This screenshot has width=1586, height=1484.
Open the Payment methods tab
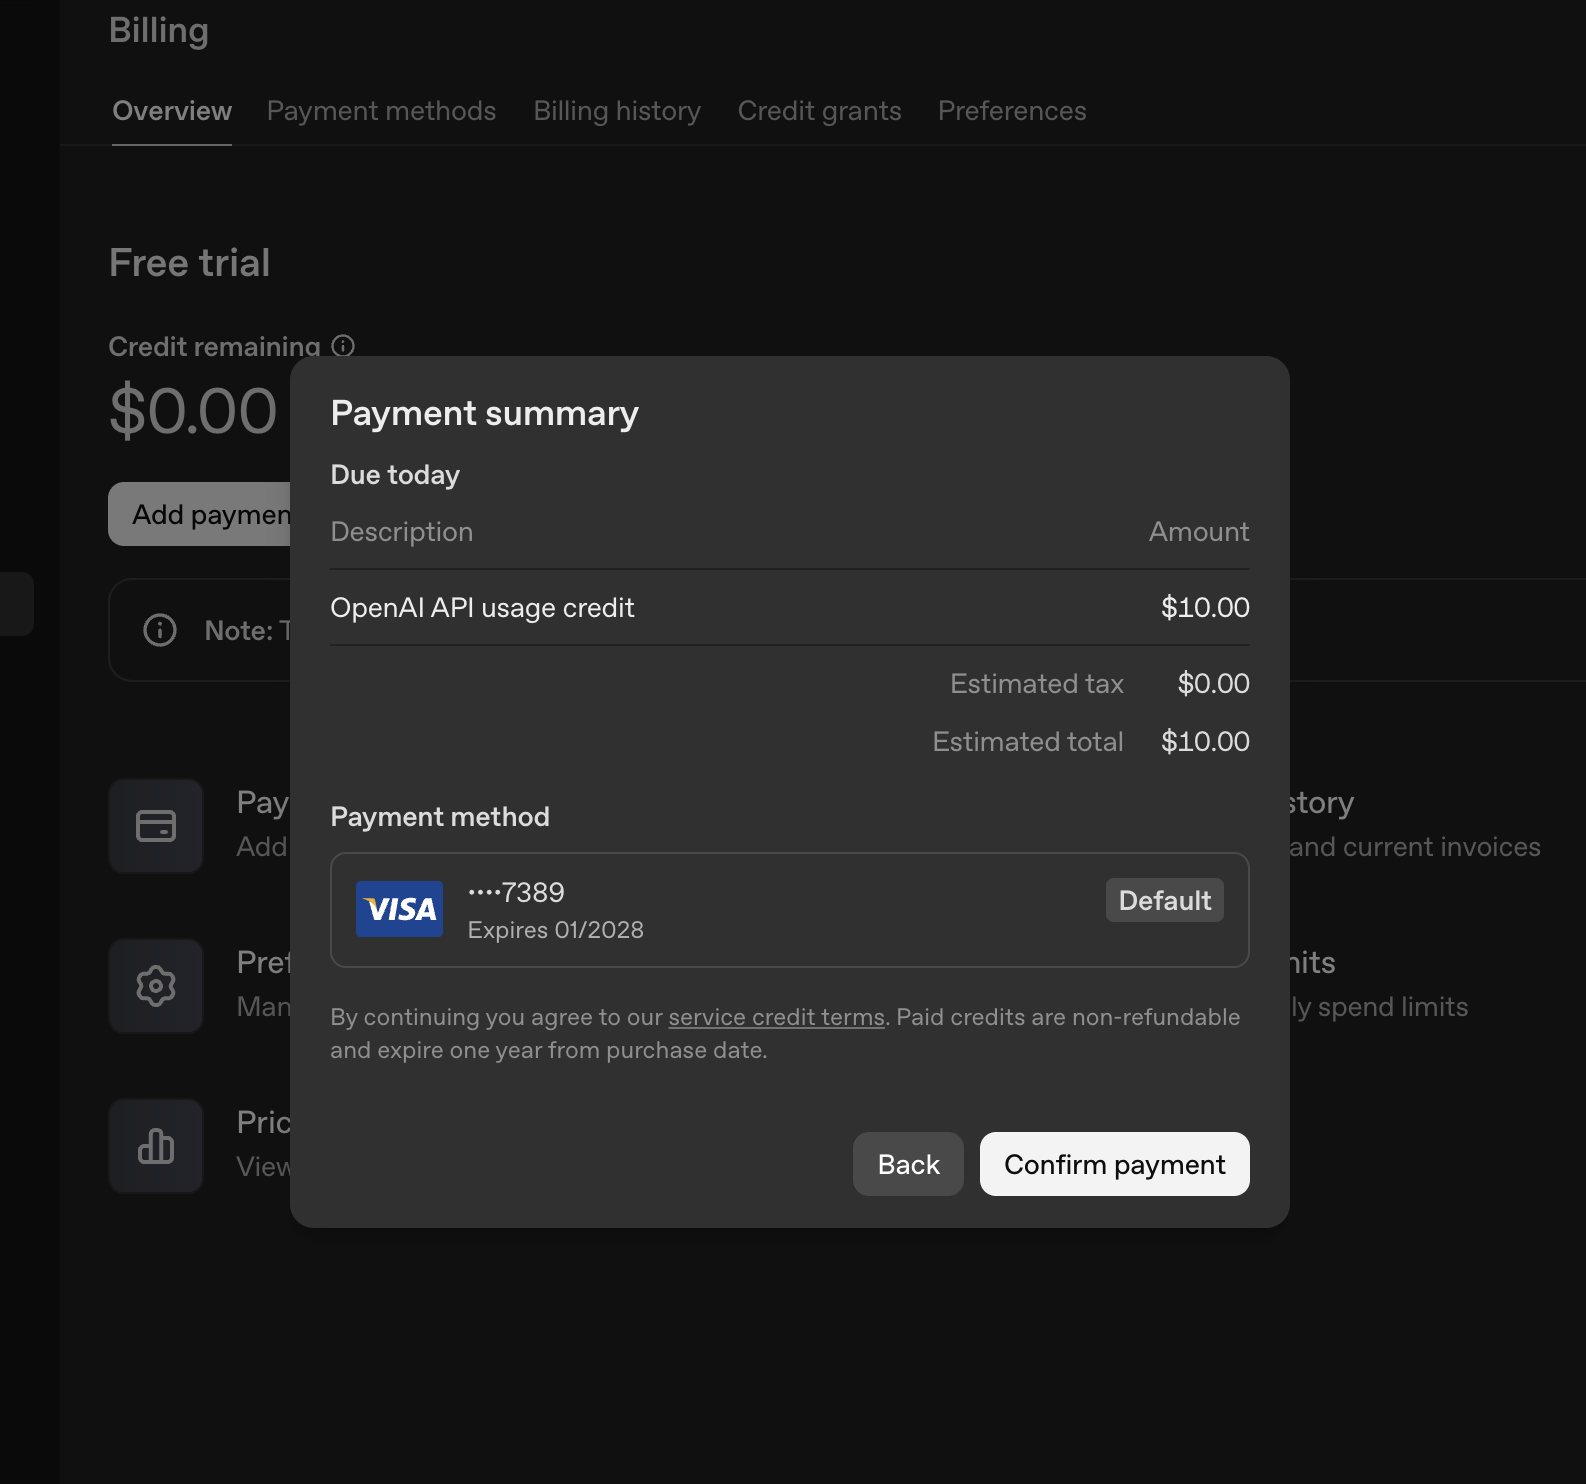pos(381,111)
